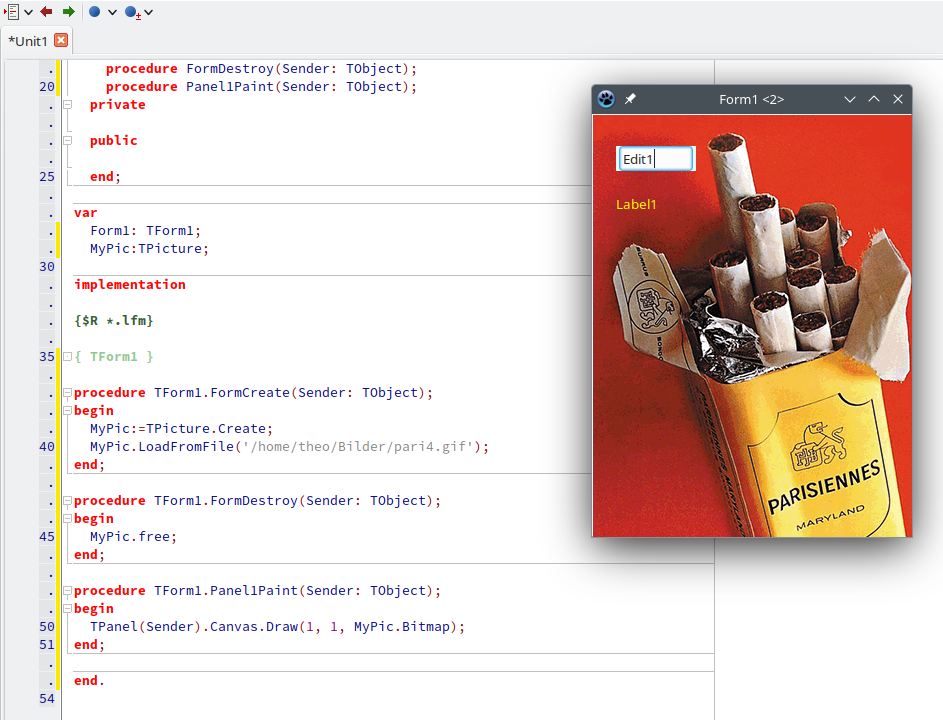
Task: Collapse the public section fold marker
Action: 68,141
